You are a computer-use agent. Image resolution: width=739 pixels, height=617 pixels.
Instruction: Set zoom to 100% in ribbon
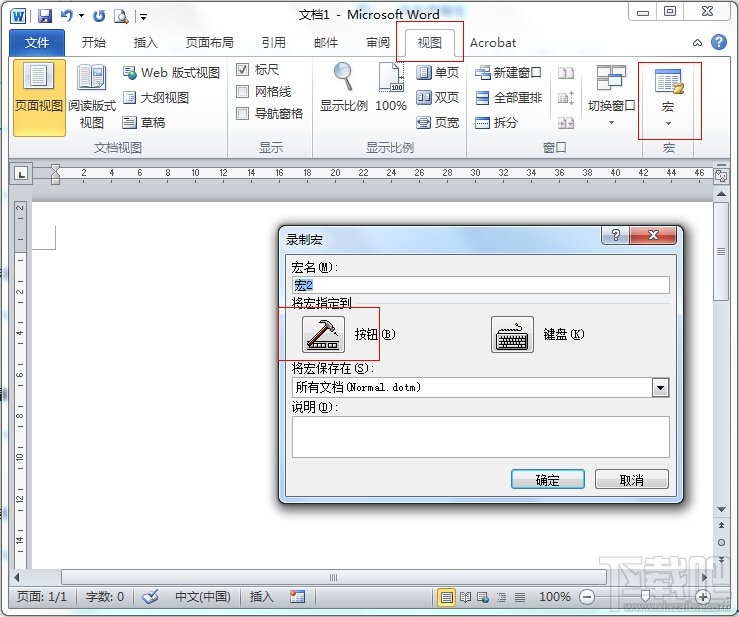[x=391, y=87]
